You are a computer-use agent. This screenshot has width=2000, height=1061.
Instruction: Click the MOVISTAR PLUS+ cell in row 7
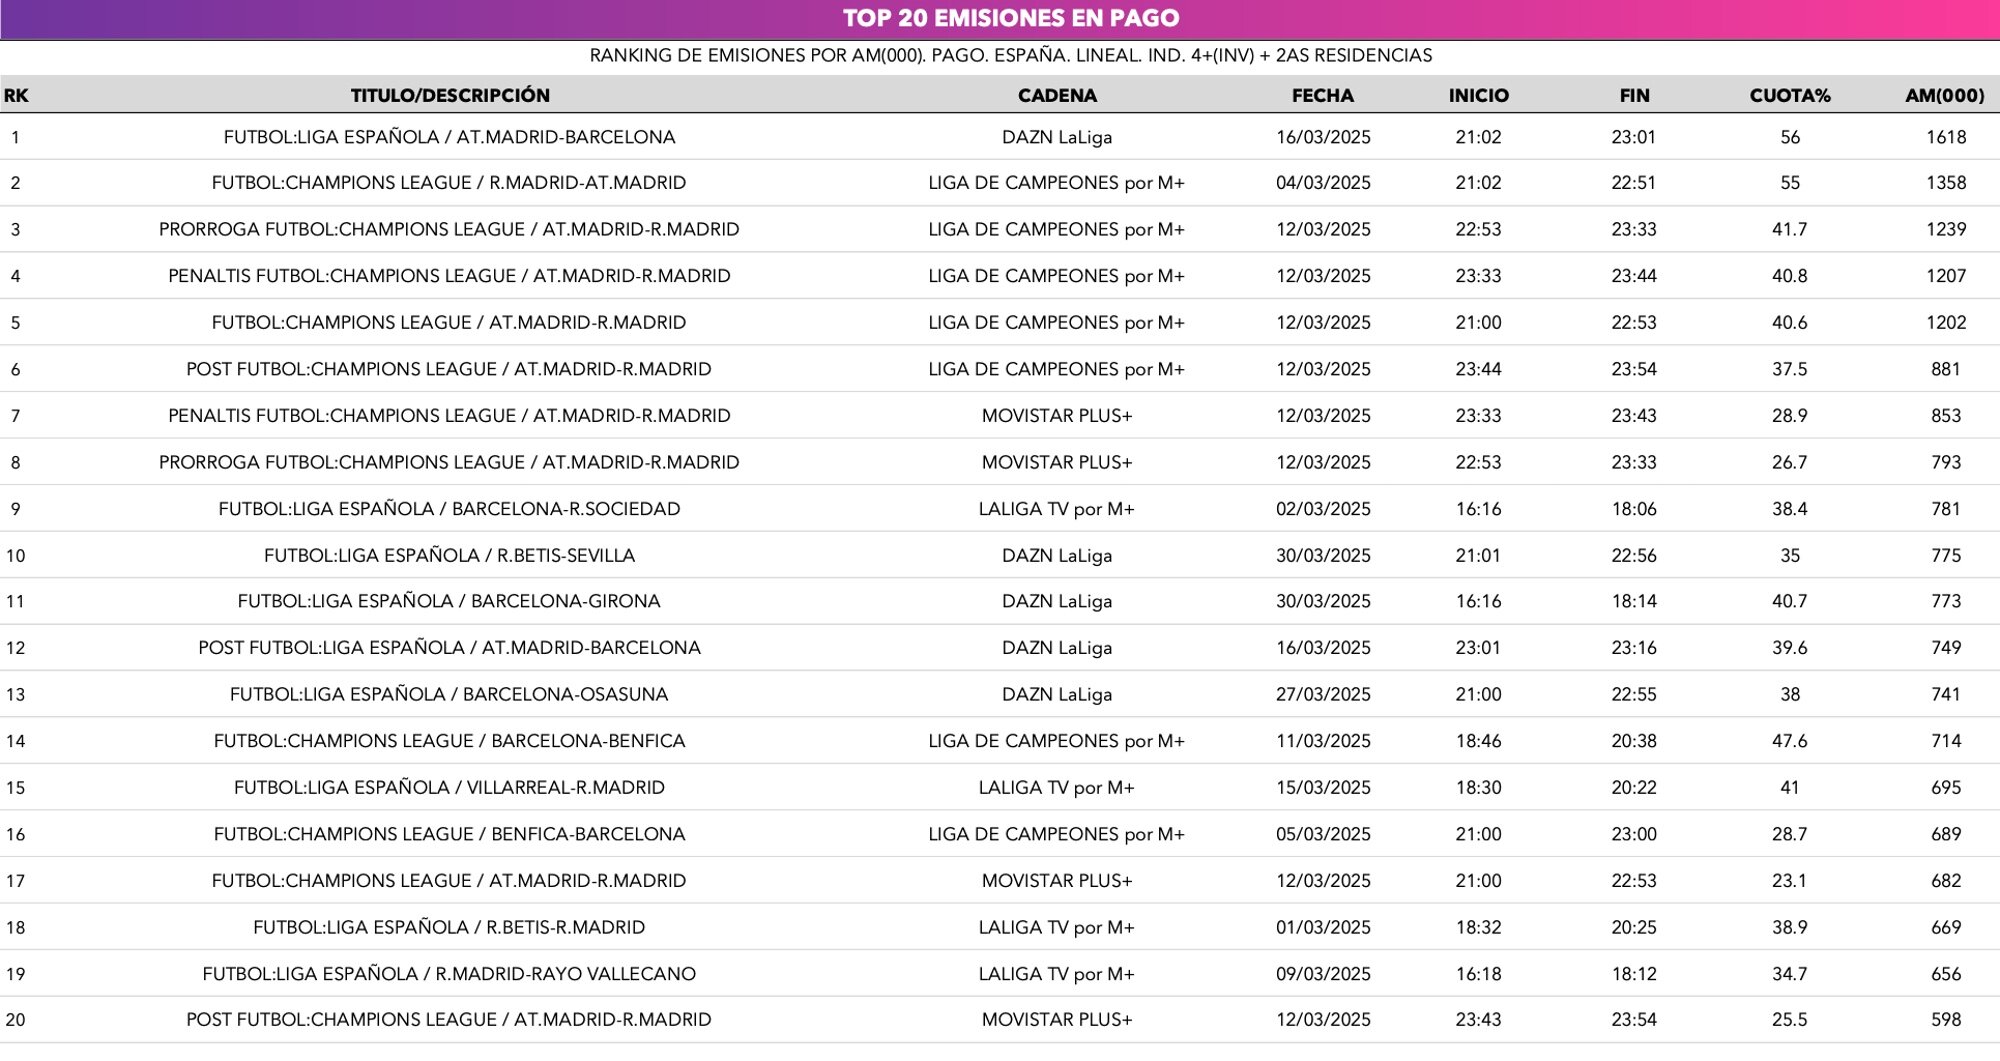click(x=1055, y=415)
